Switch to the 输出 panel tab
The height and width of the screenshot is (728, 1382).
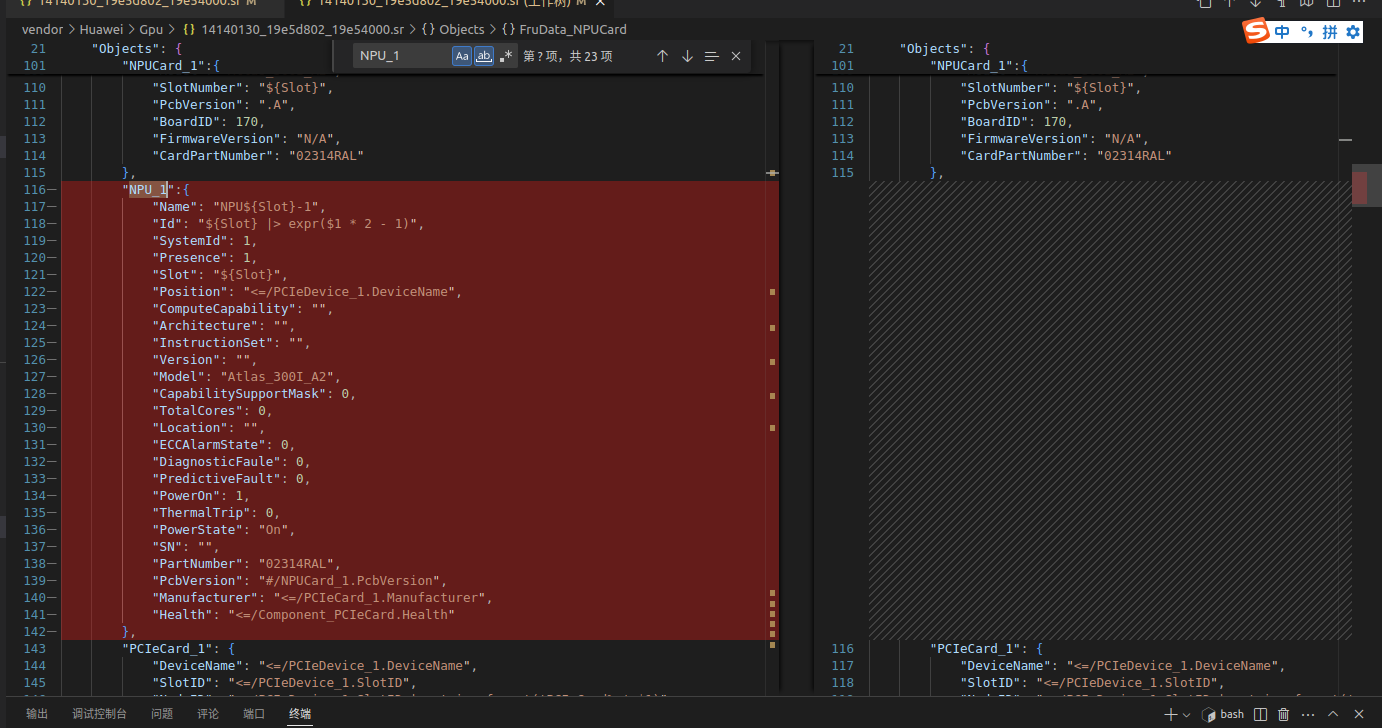pyautogui.click(x=37, y=714)
